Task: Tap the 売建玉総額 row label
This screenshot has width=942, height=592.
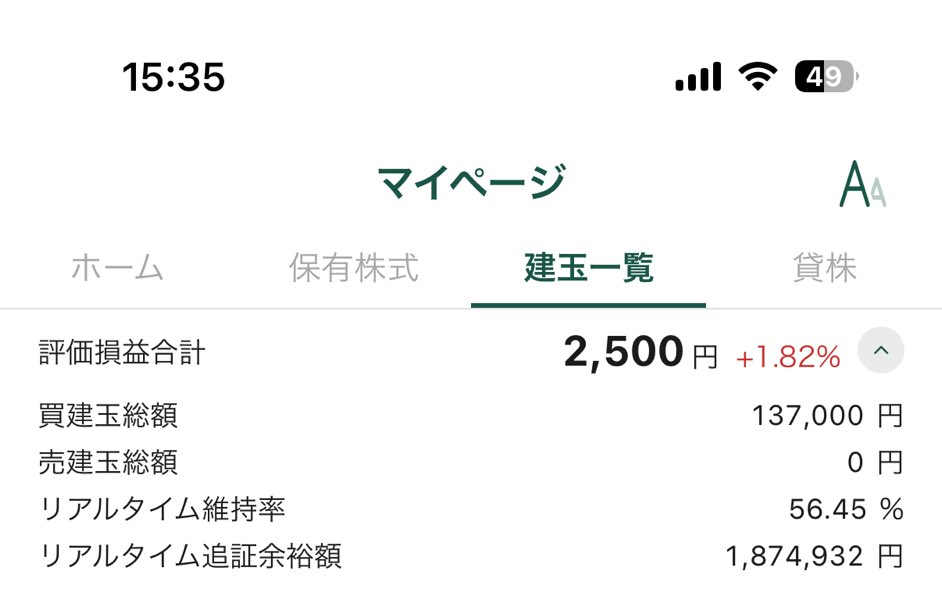Action: coord(108,462)
